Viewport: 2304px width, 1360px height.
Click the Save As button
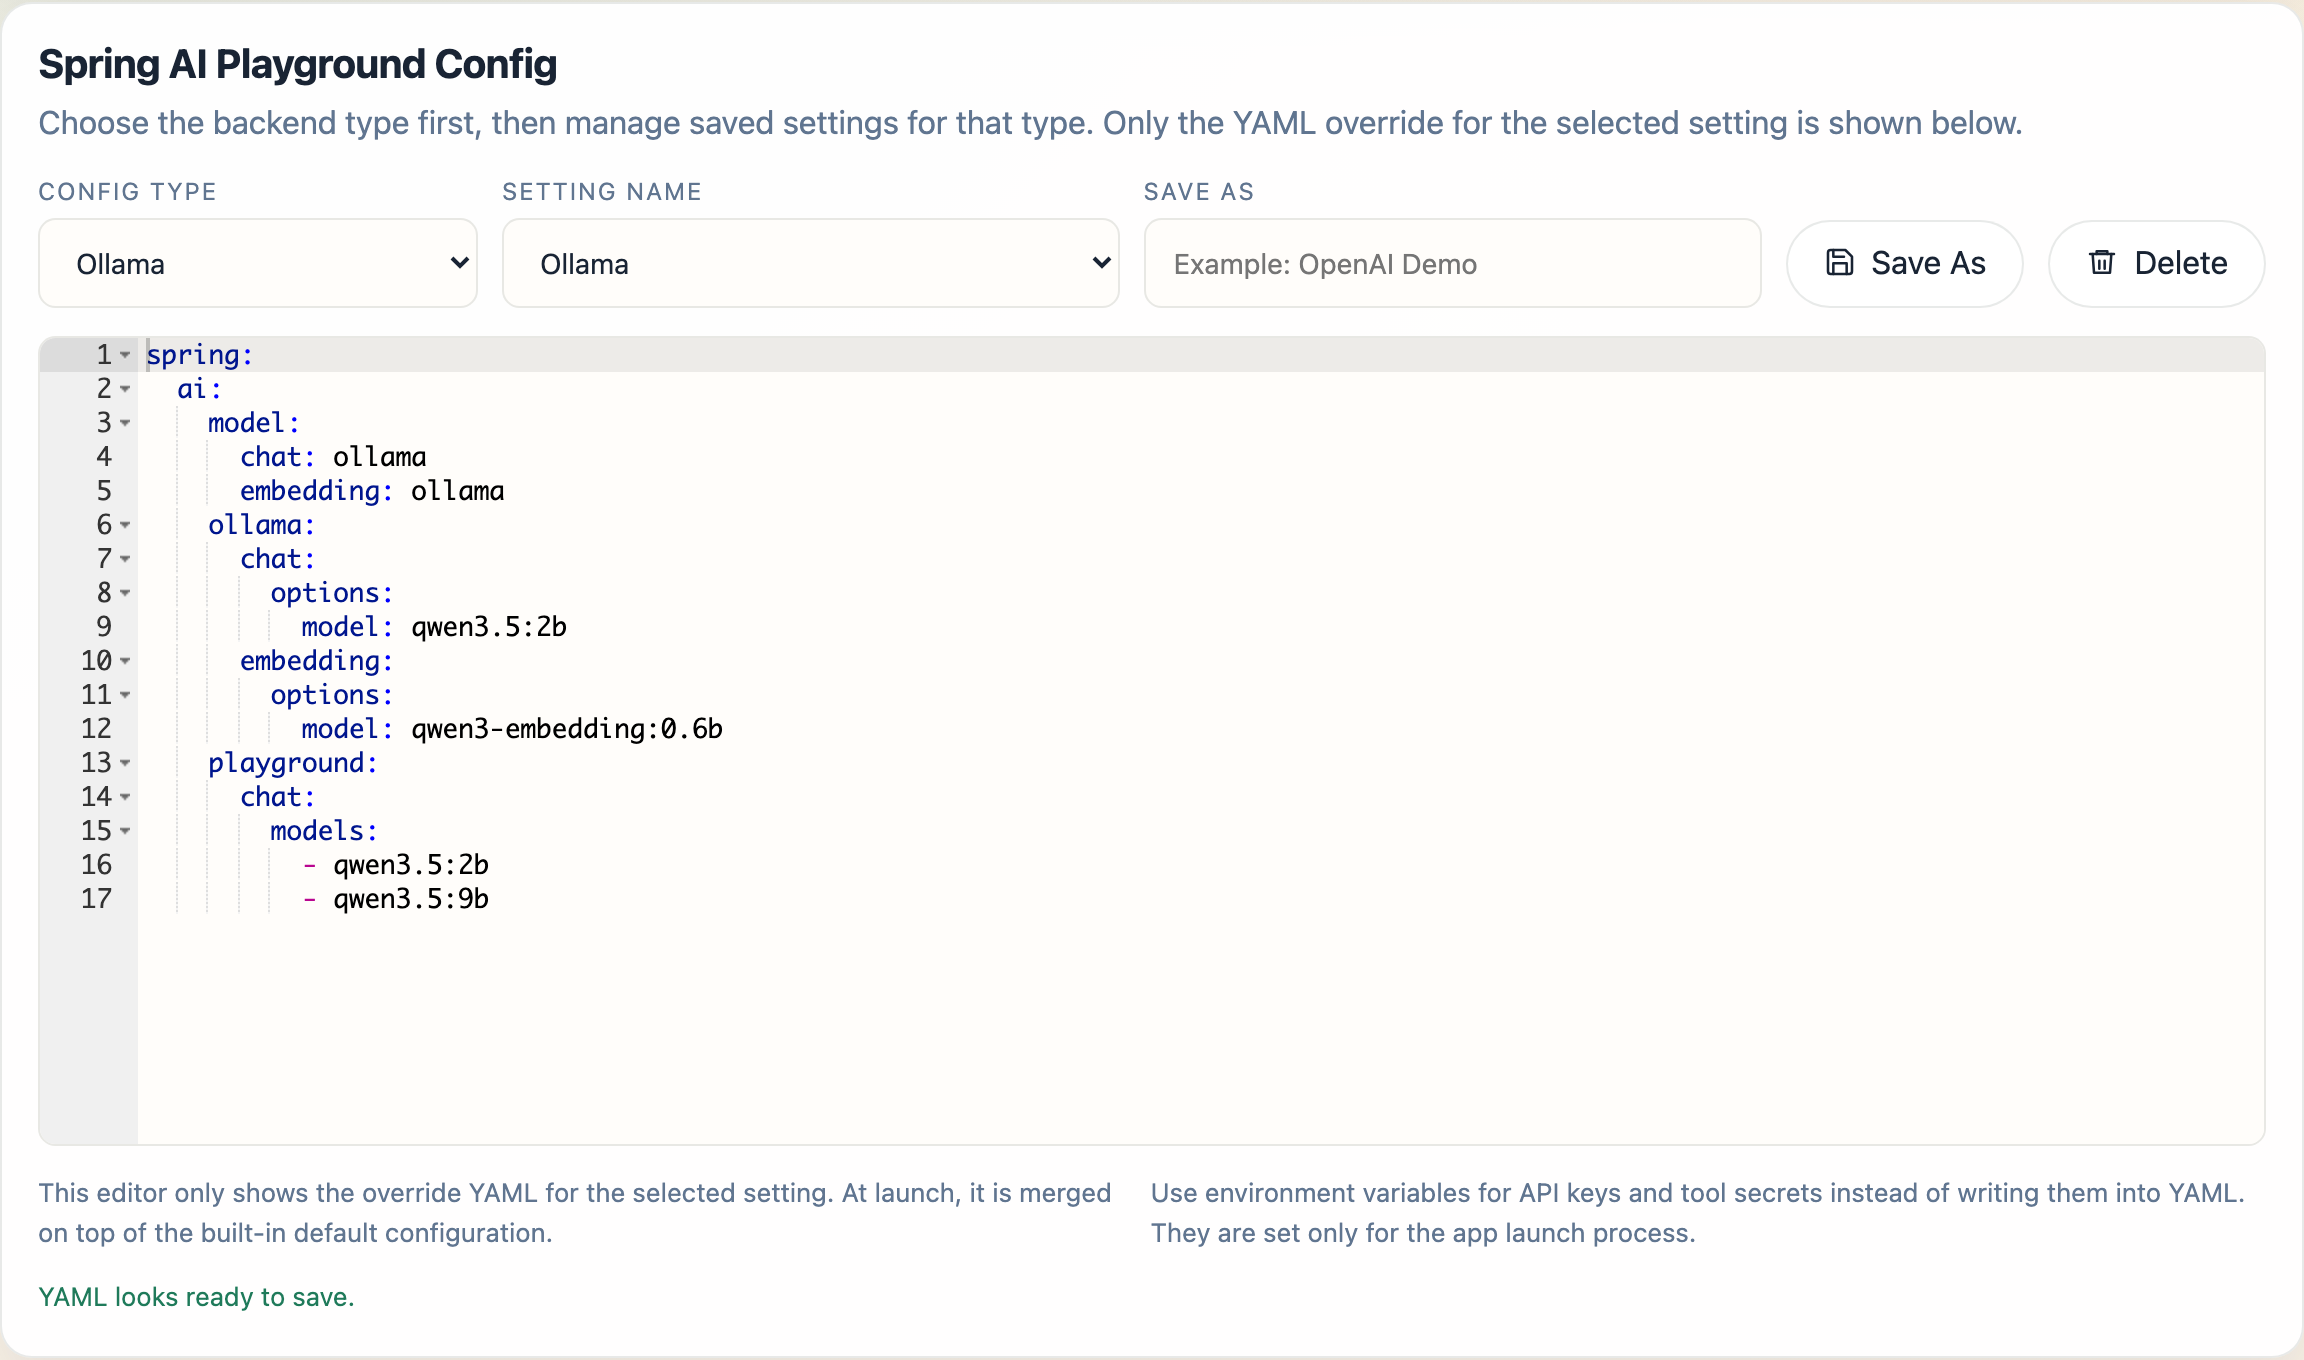coord(1905,263)
